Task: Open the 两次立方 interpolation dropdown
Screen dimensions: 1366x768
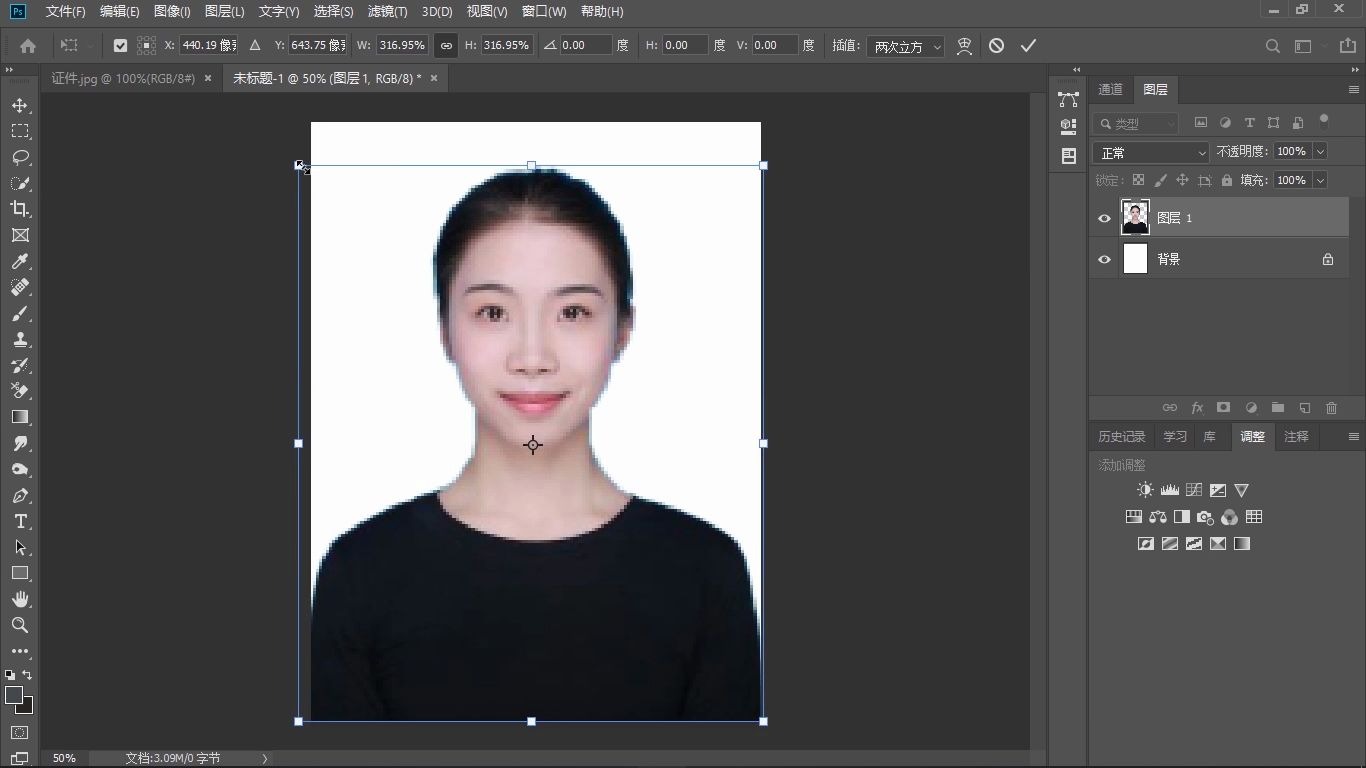Action: pyautogui.click(x=906, y=46)
